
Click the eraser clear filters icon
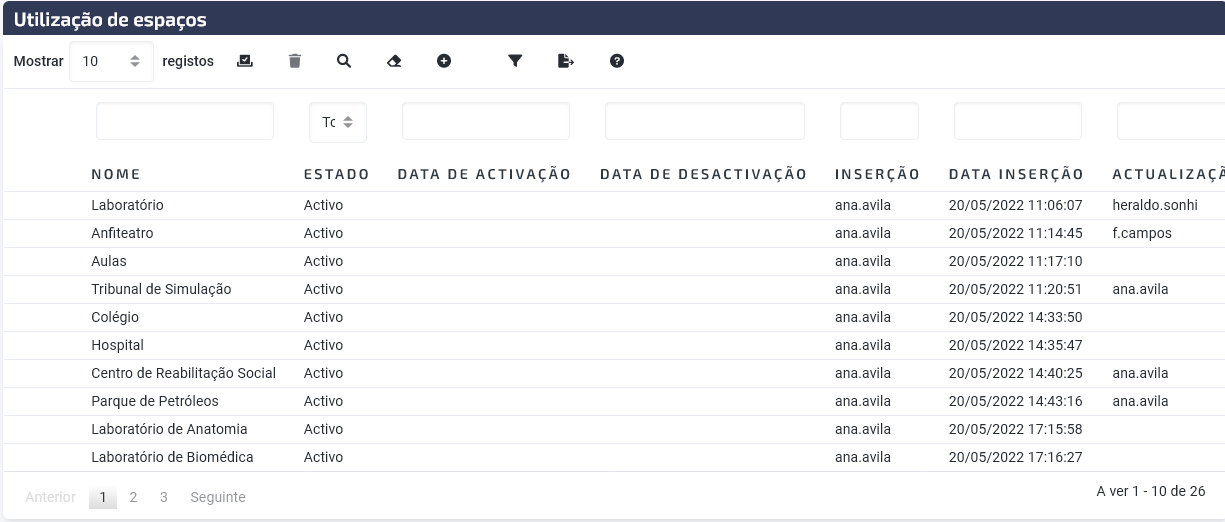pyautogui.click(x=394, y=61)
